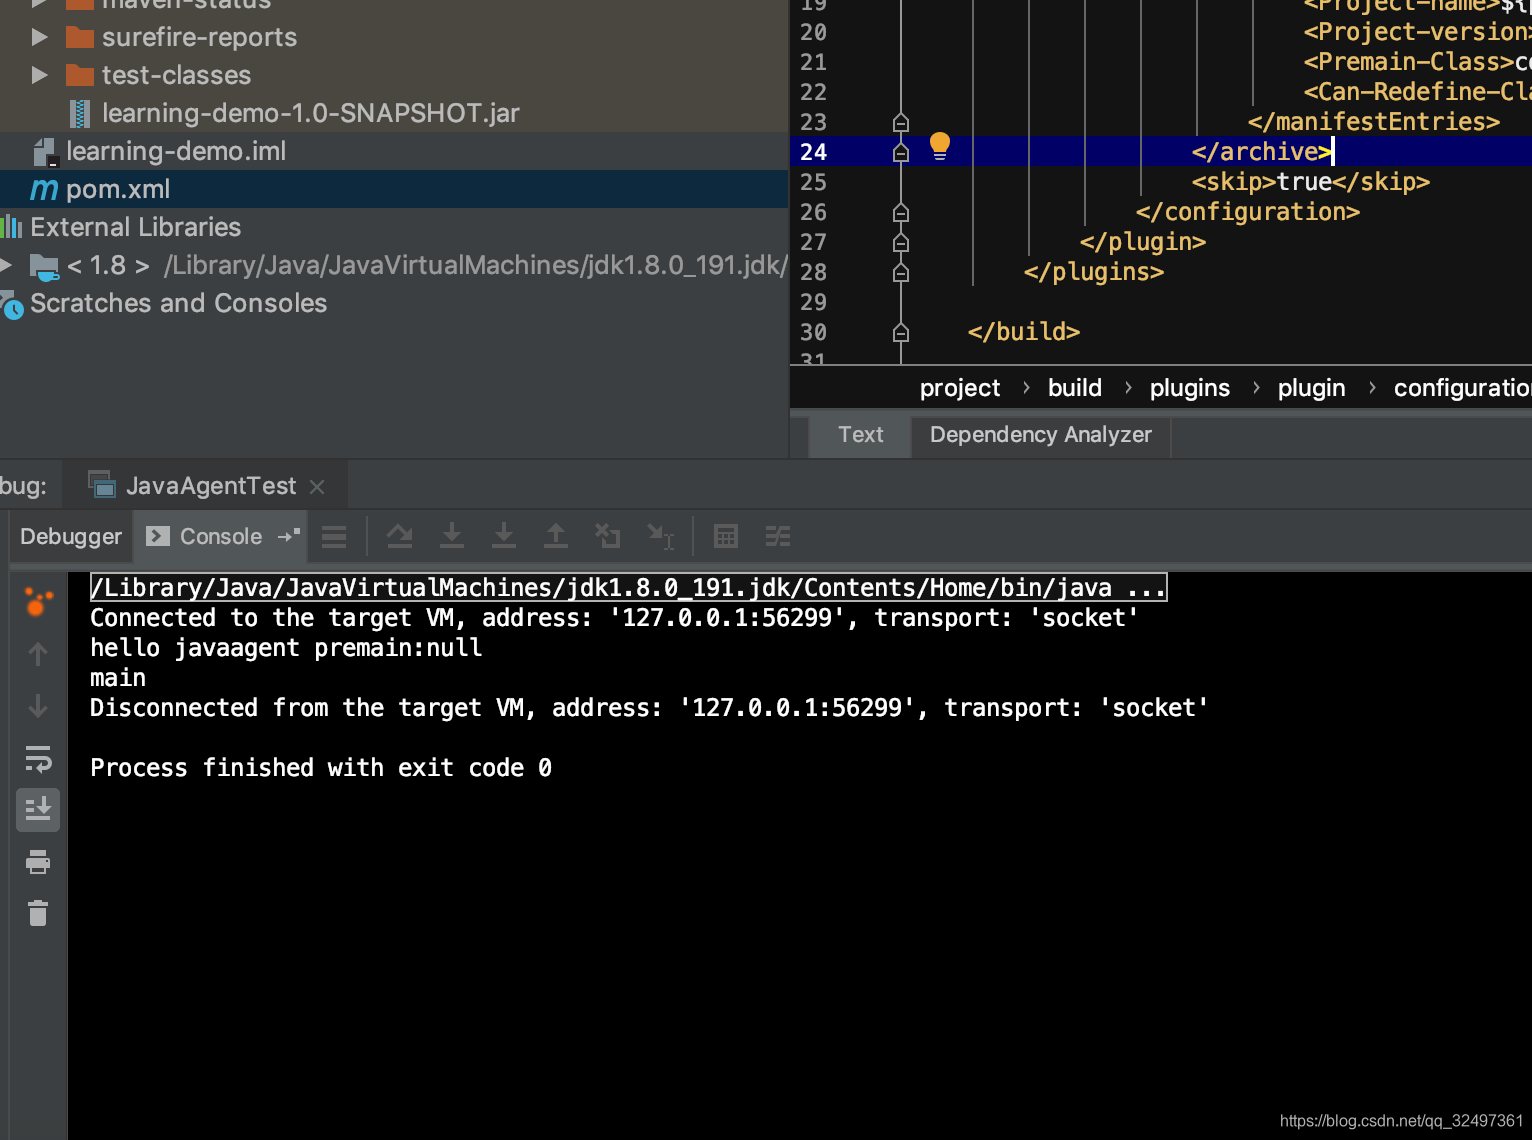Collapse the fold marker on line 26

901,212
